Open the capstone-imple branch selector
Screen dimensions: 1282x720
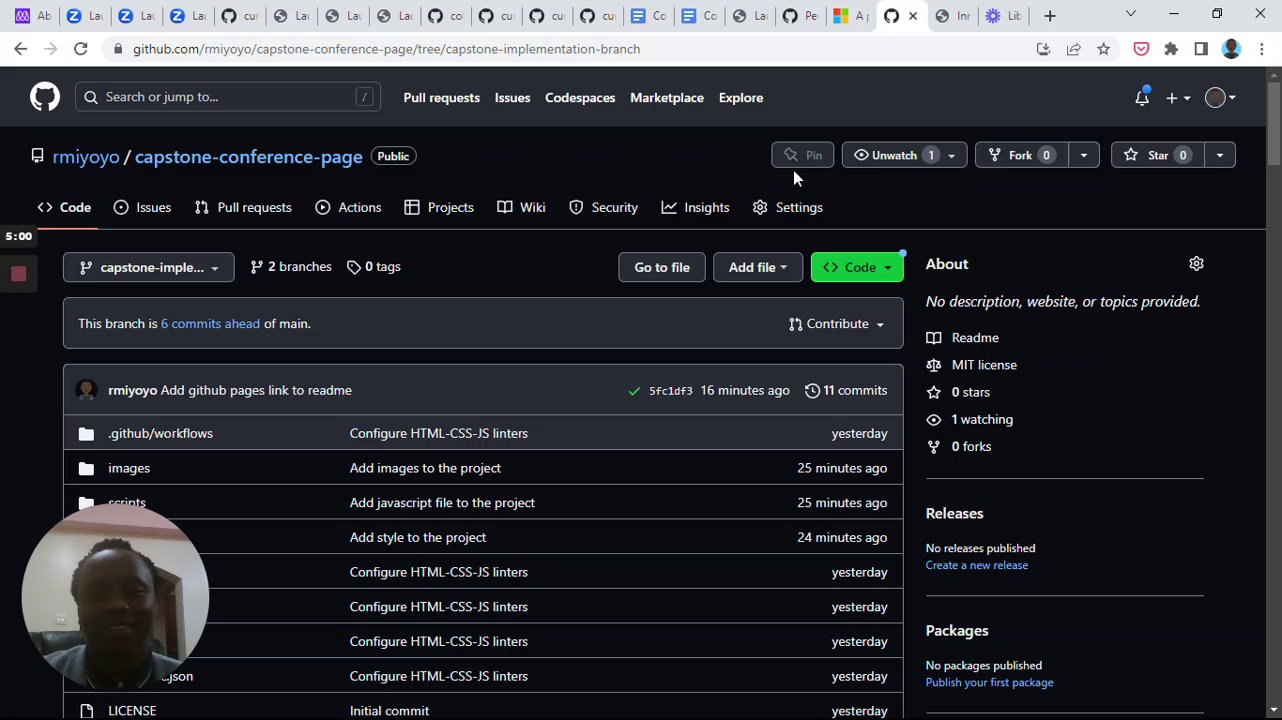click(149, 267)
